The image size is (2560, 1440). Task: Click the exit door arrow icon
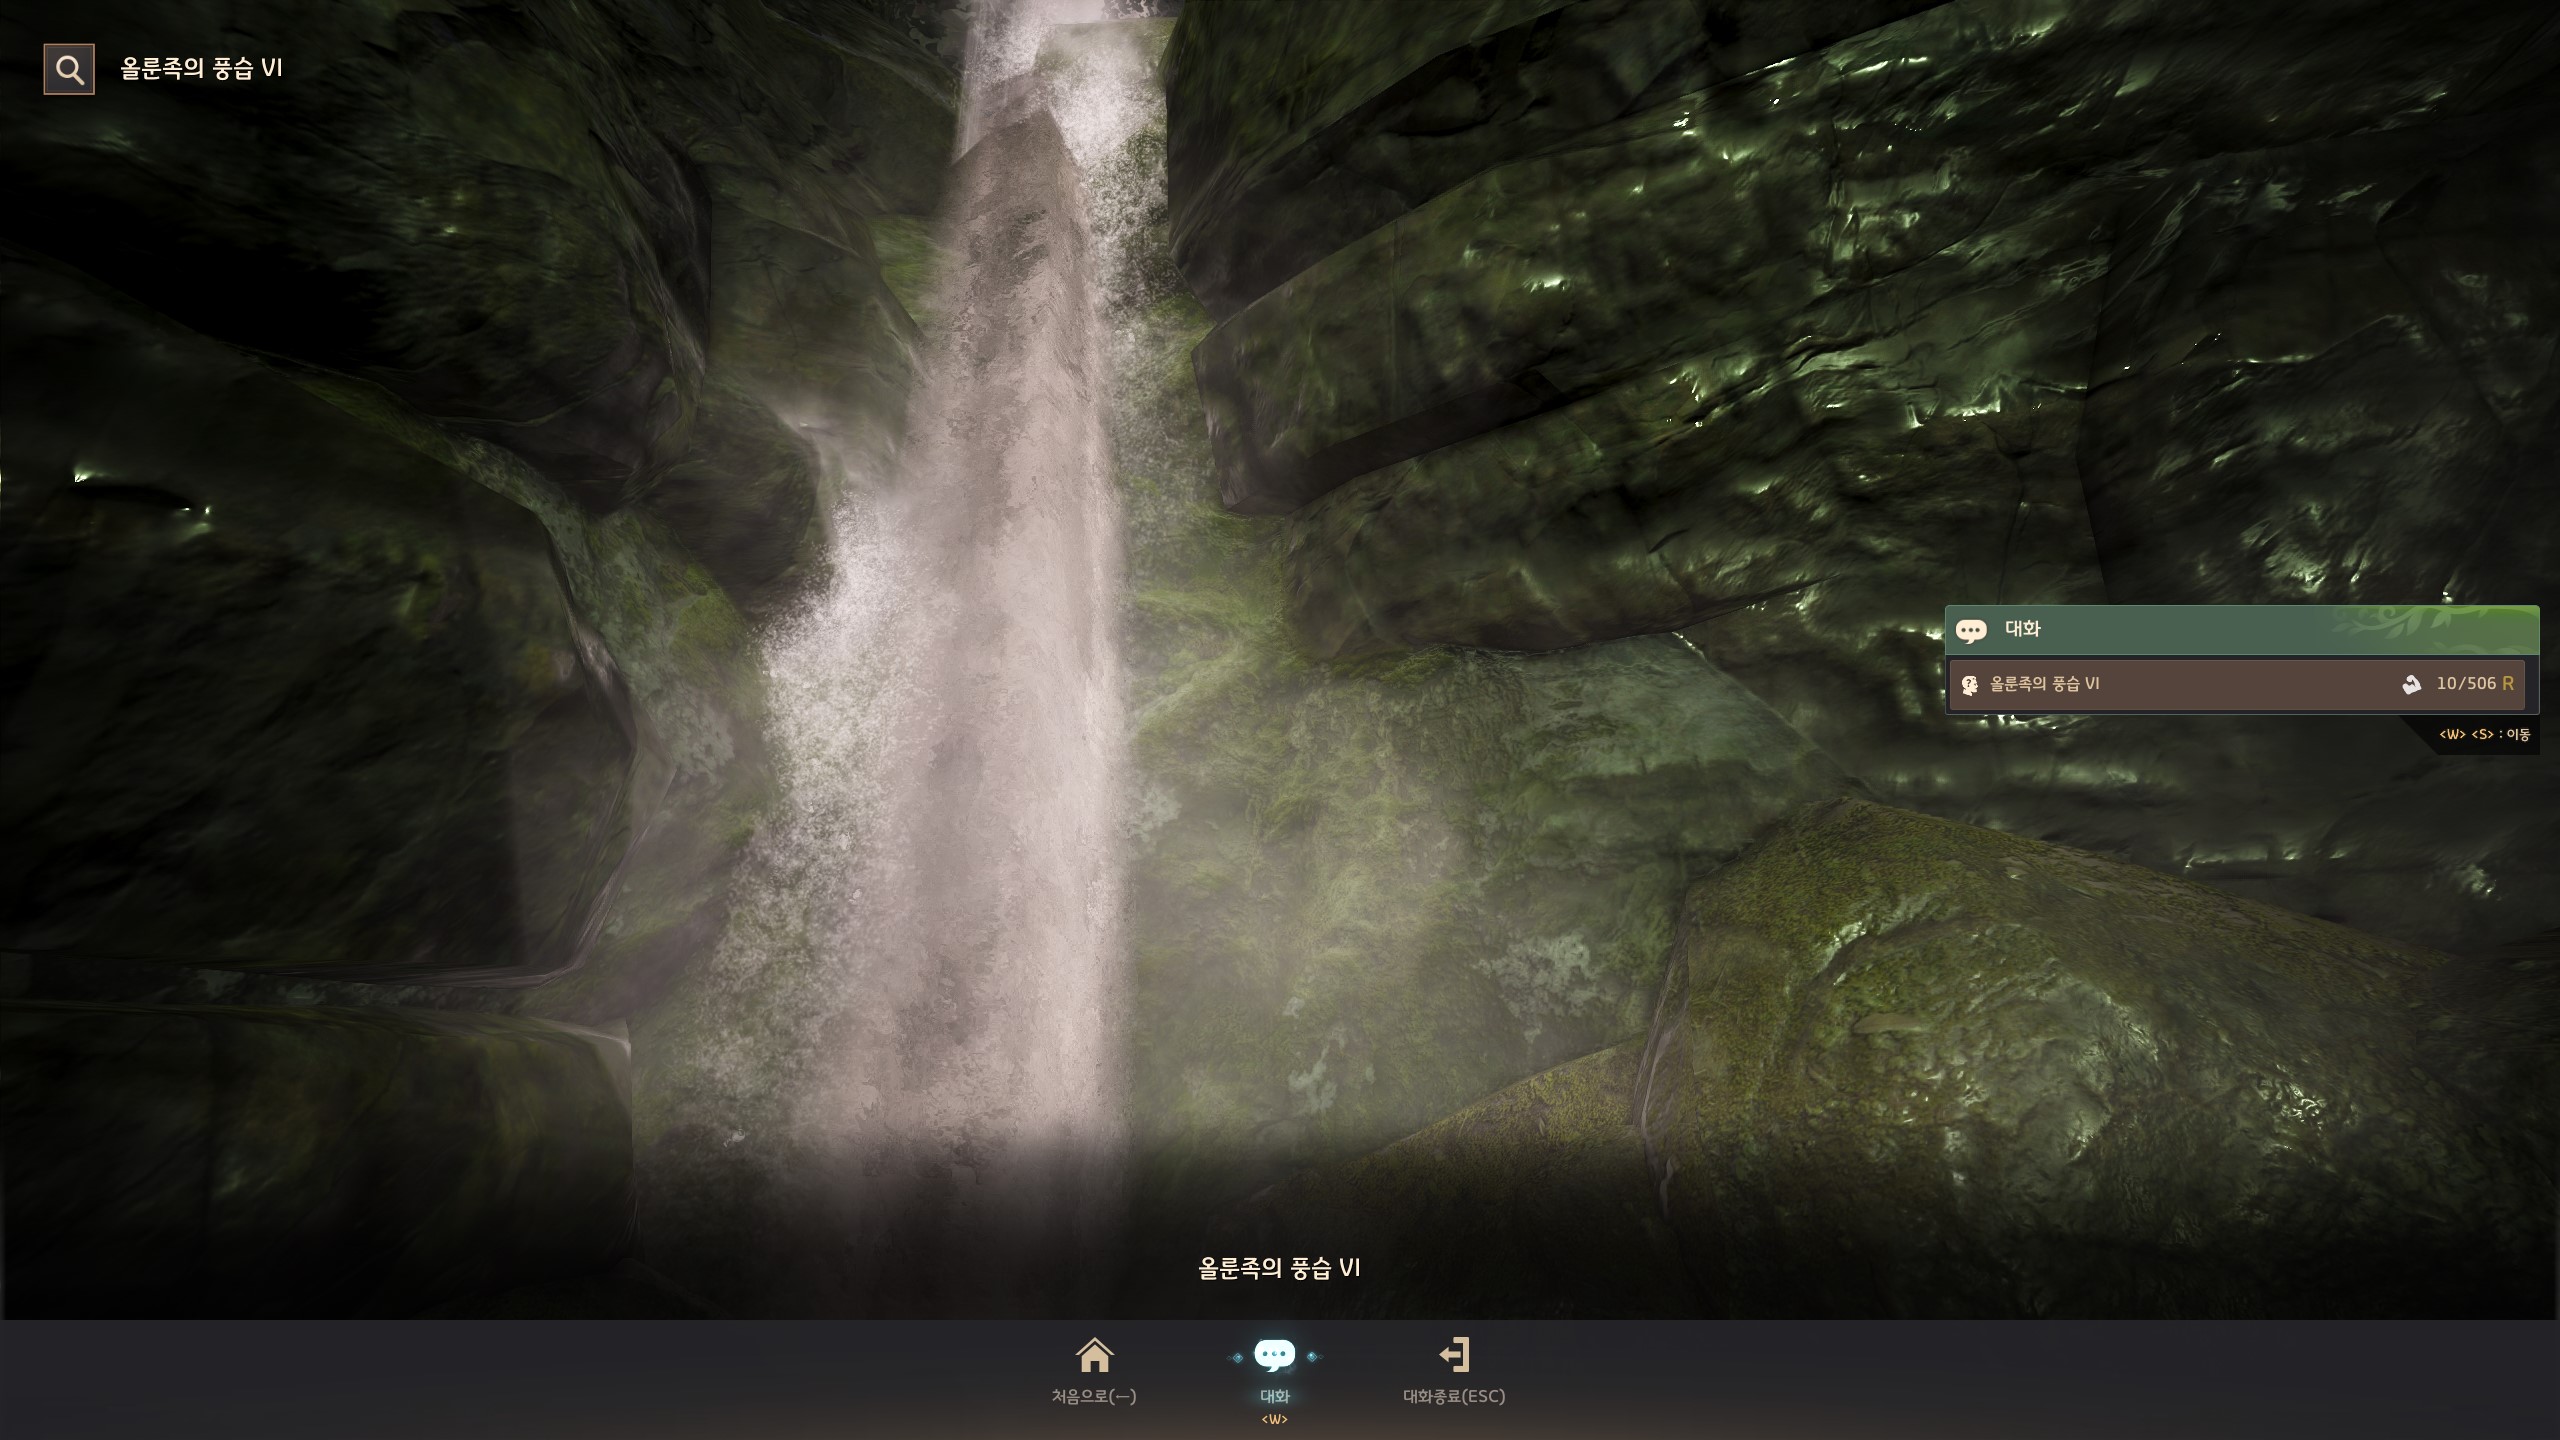point(1454,1355)
